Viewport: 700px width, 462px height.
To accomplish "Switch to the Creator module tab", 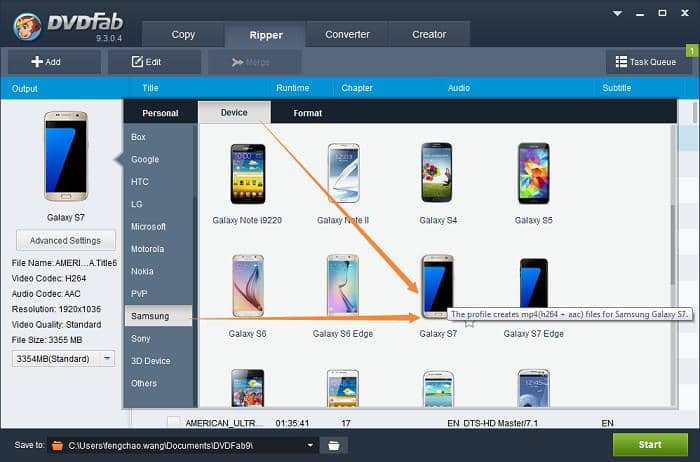I will pos(429,34).
